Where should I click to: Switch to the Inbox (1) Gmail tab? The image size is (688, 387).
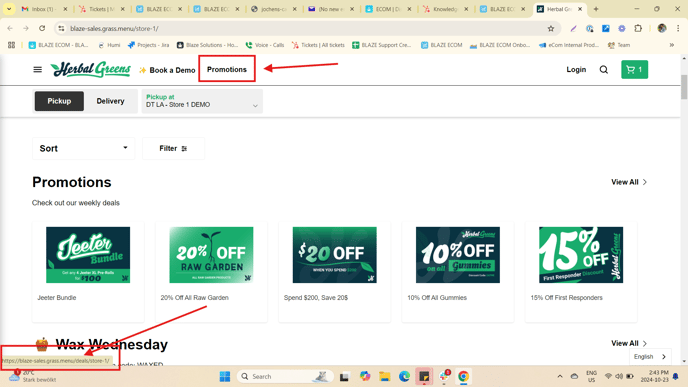pos(44,9)
